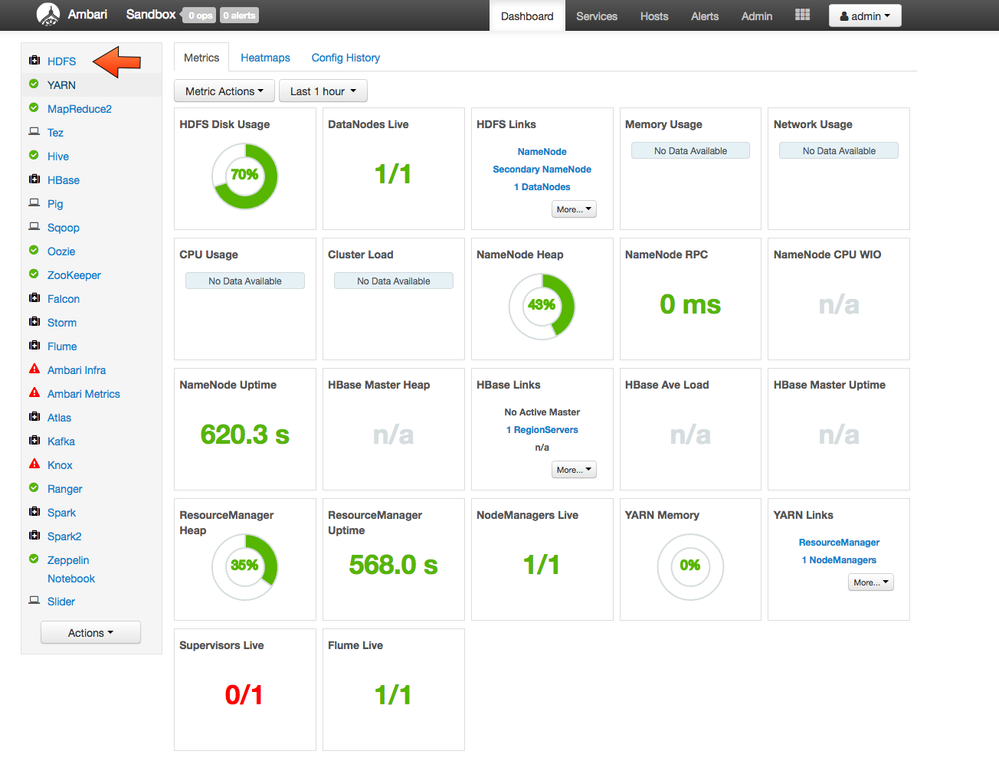Switch to the Heatmaps tab
Screen dimensions: 999x778
[265, 57]
